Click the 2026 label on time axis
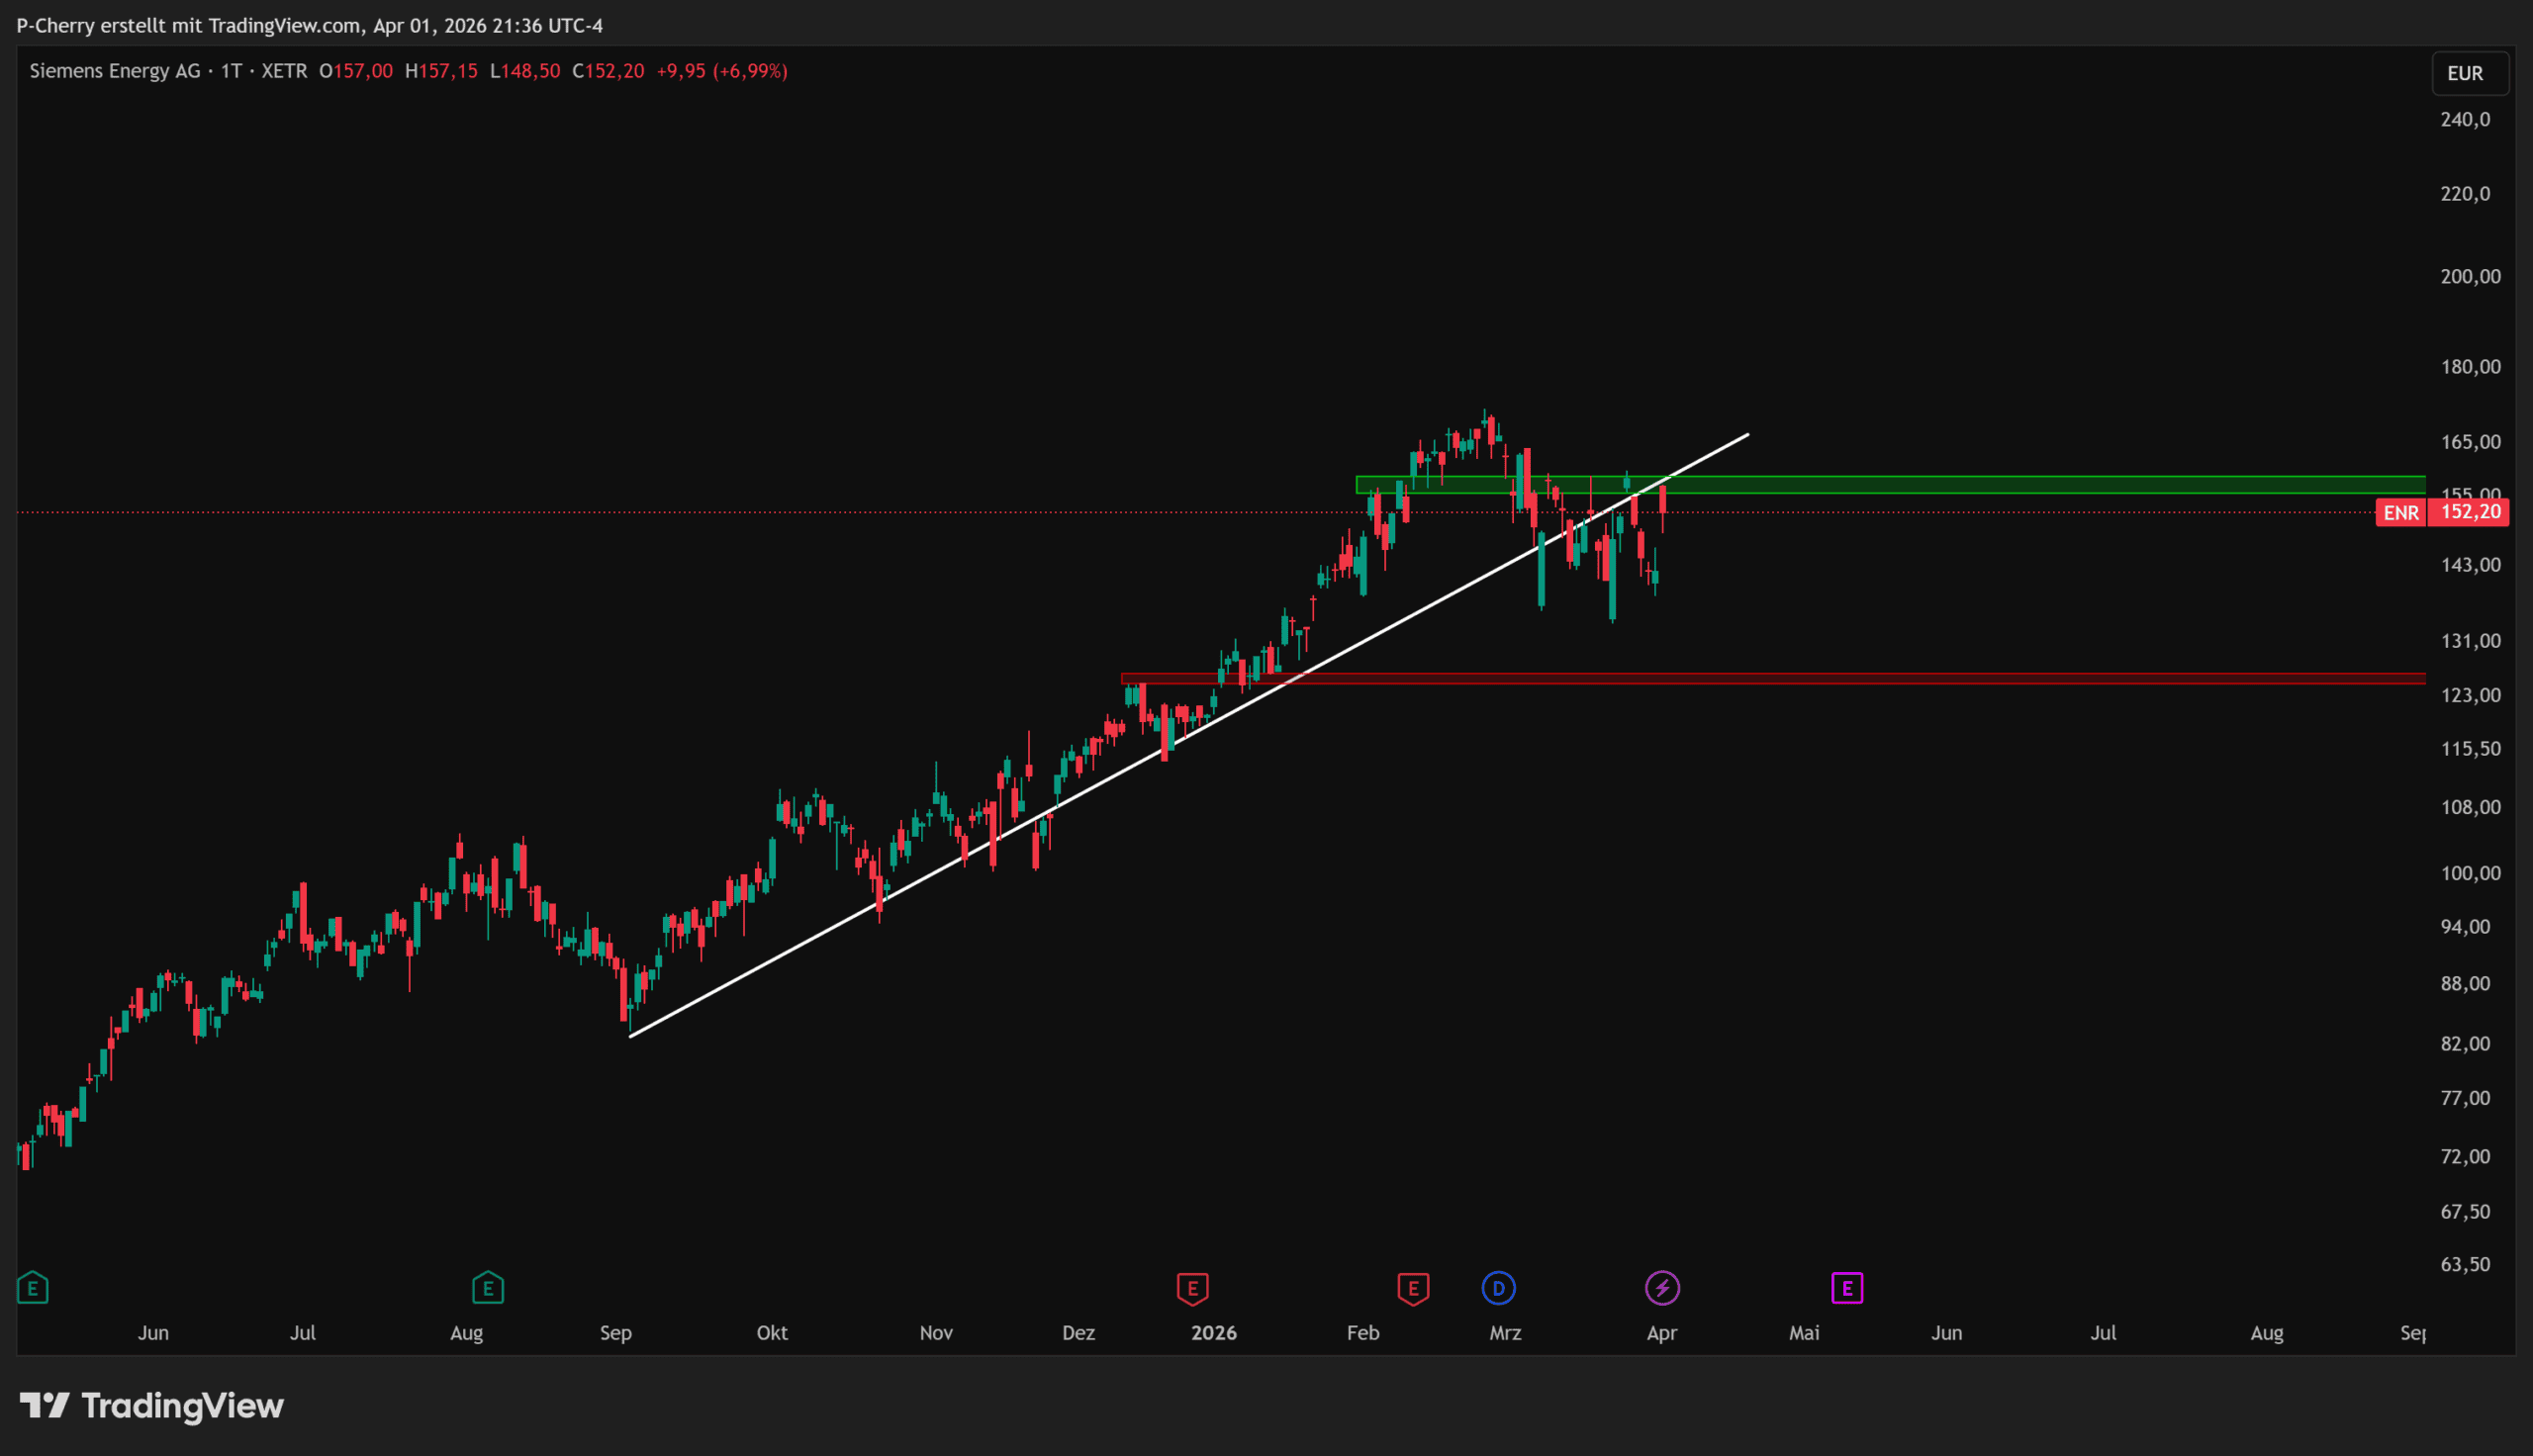This screenshot has height=1456, width=2533. pyautogui.click(x=1214, y=1333)
